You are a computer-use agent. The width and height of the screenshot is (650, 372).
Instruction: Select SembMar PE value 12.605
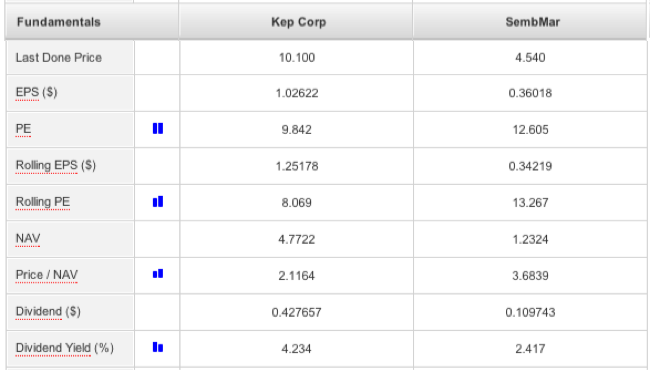(530, 130)
